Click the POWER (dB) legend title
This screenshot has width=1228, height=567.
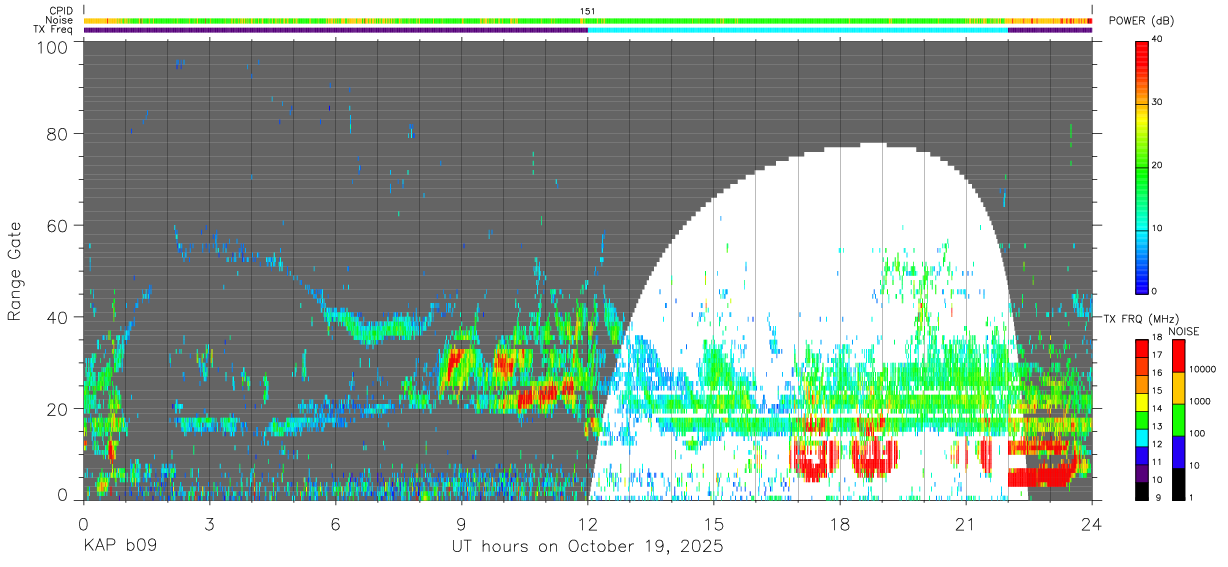(1142, 21)
